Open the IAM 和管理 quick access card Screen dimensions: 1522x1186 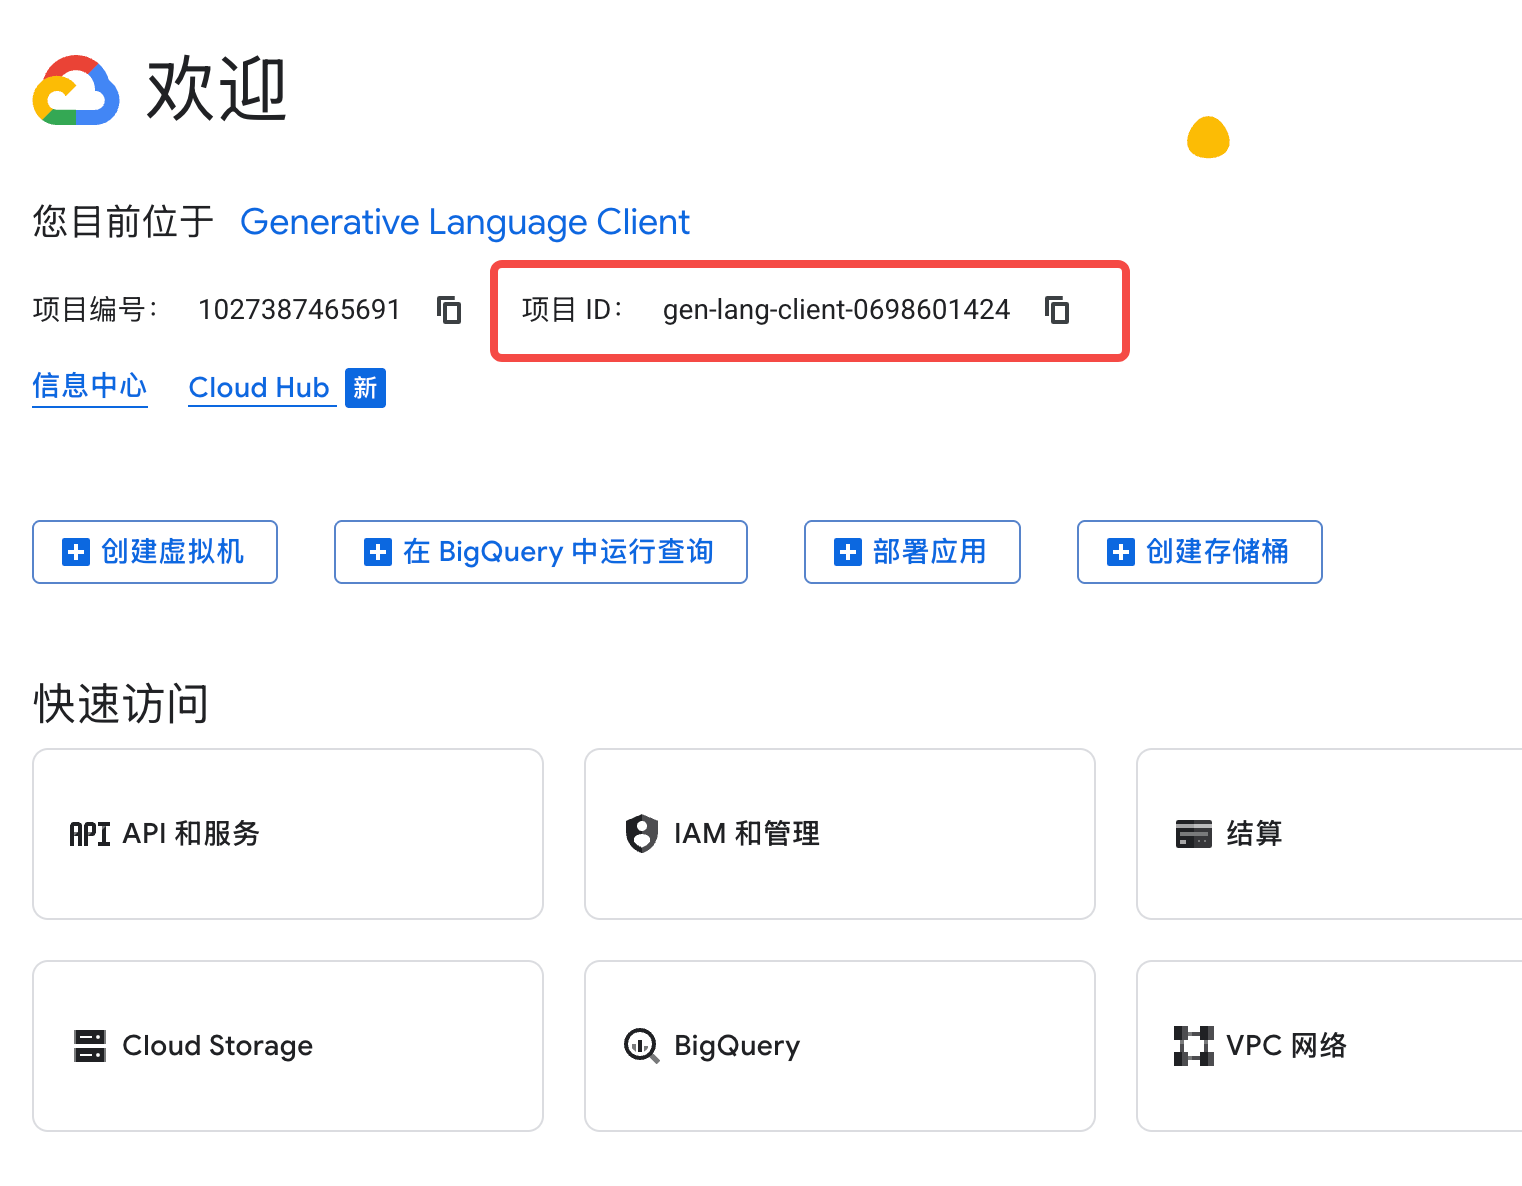coord(839,833)
